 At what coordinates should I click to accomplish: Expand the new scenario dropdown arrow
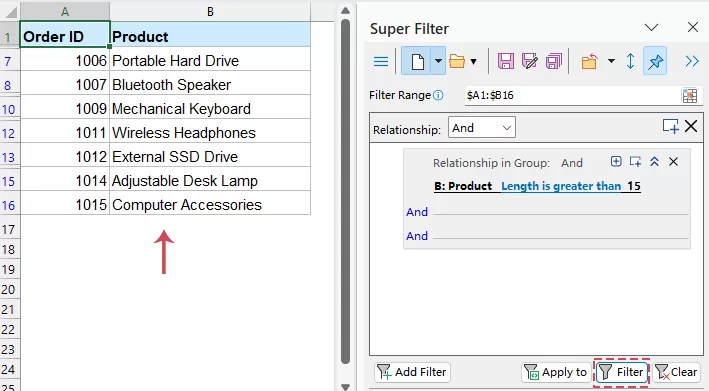[438, 61]
